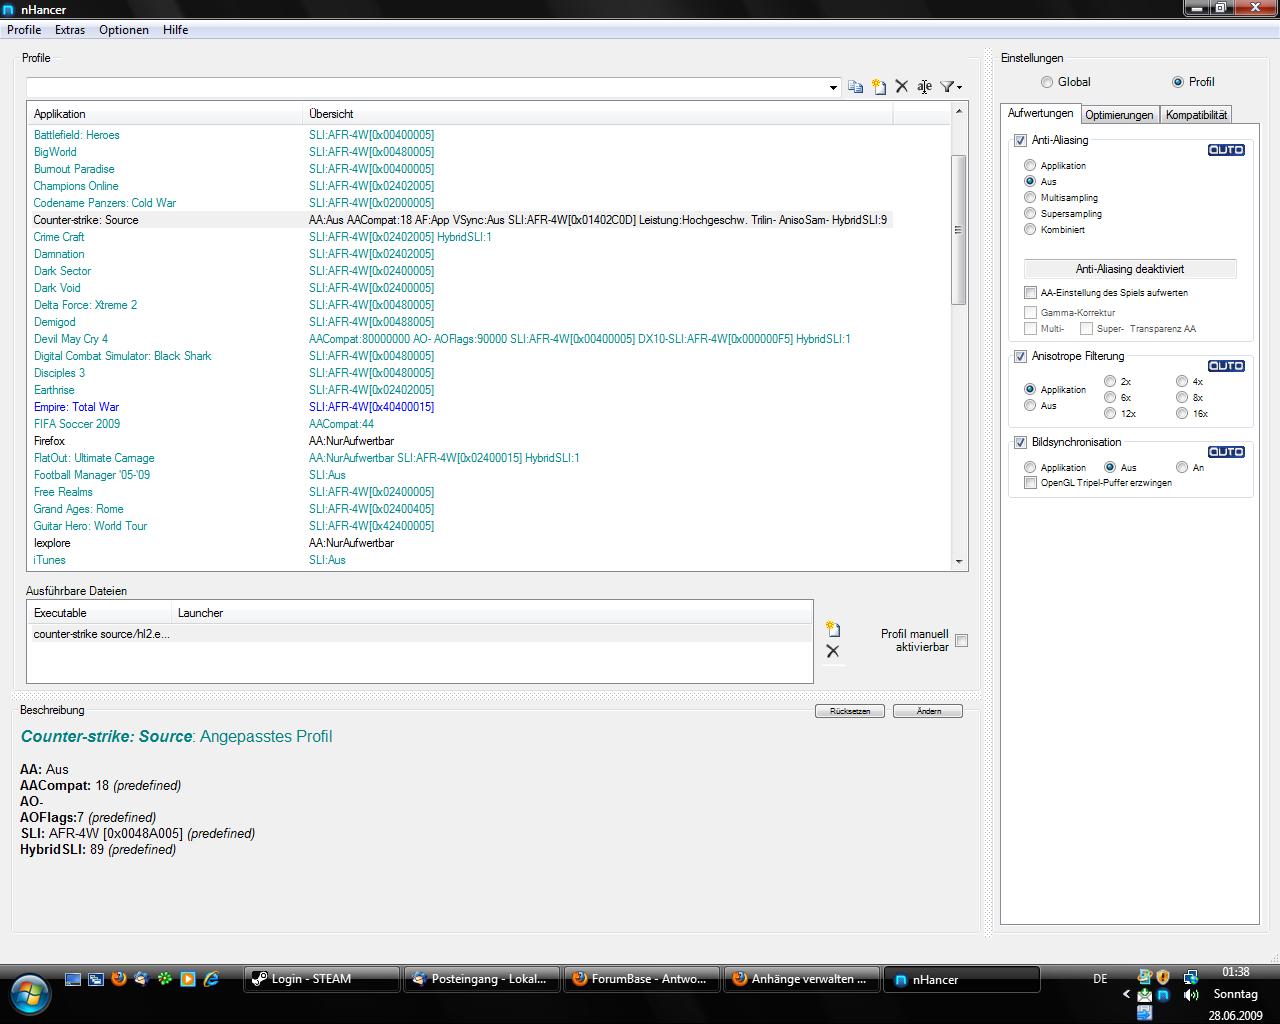Check Profil manuell aktivierbar
The width and height of the screenshot is (1280, 1024).
(x=962, y=641)
